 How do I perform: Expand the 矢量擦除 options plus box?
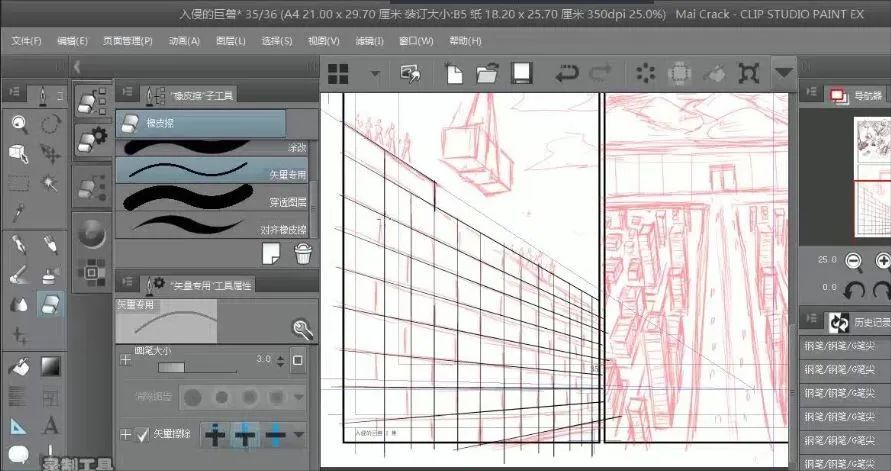125,434
